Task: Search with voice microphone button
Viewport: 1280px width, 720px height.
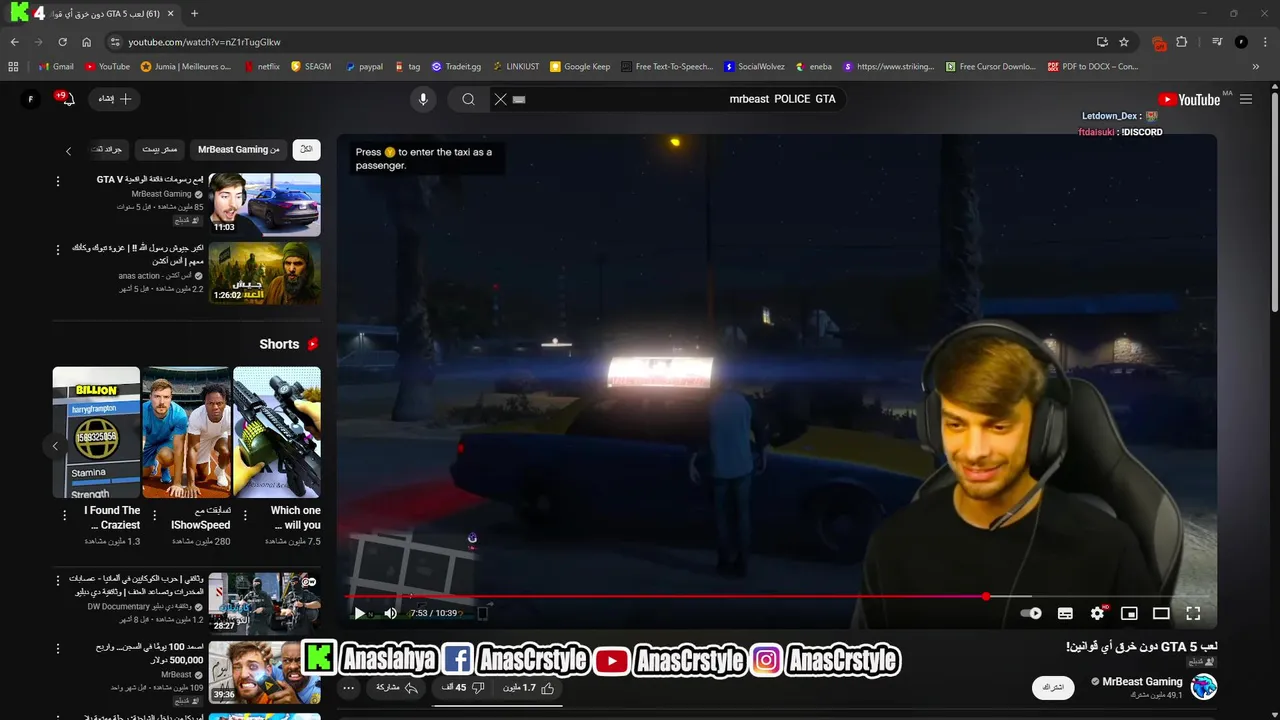Action: click(x=423, y=99)
